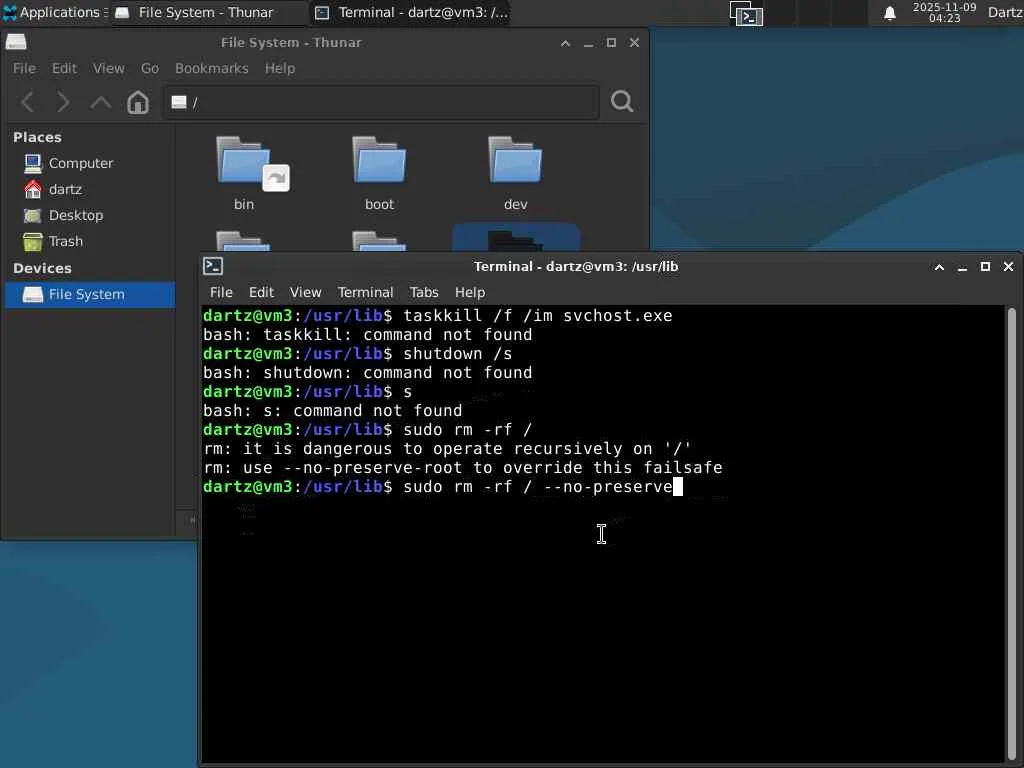Click Thunar window title bar drive icon

[16, 42]
